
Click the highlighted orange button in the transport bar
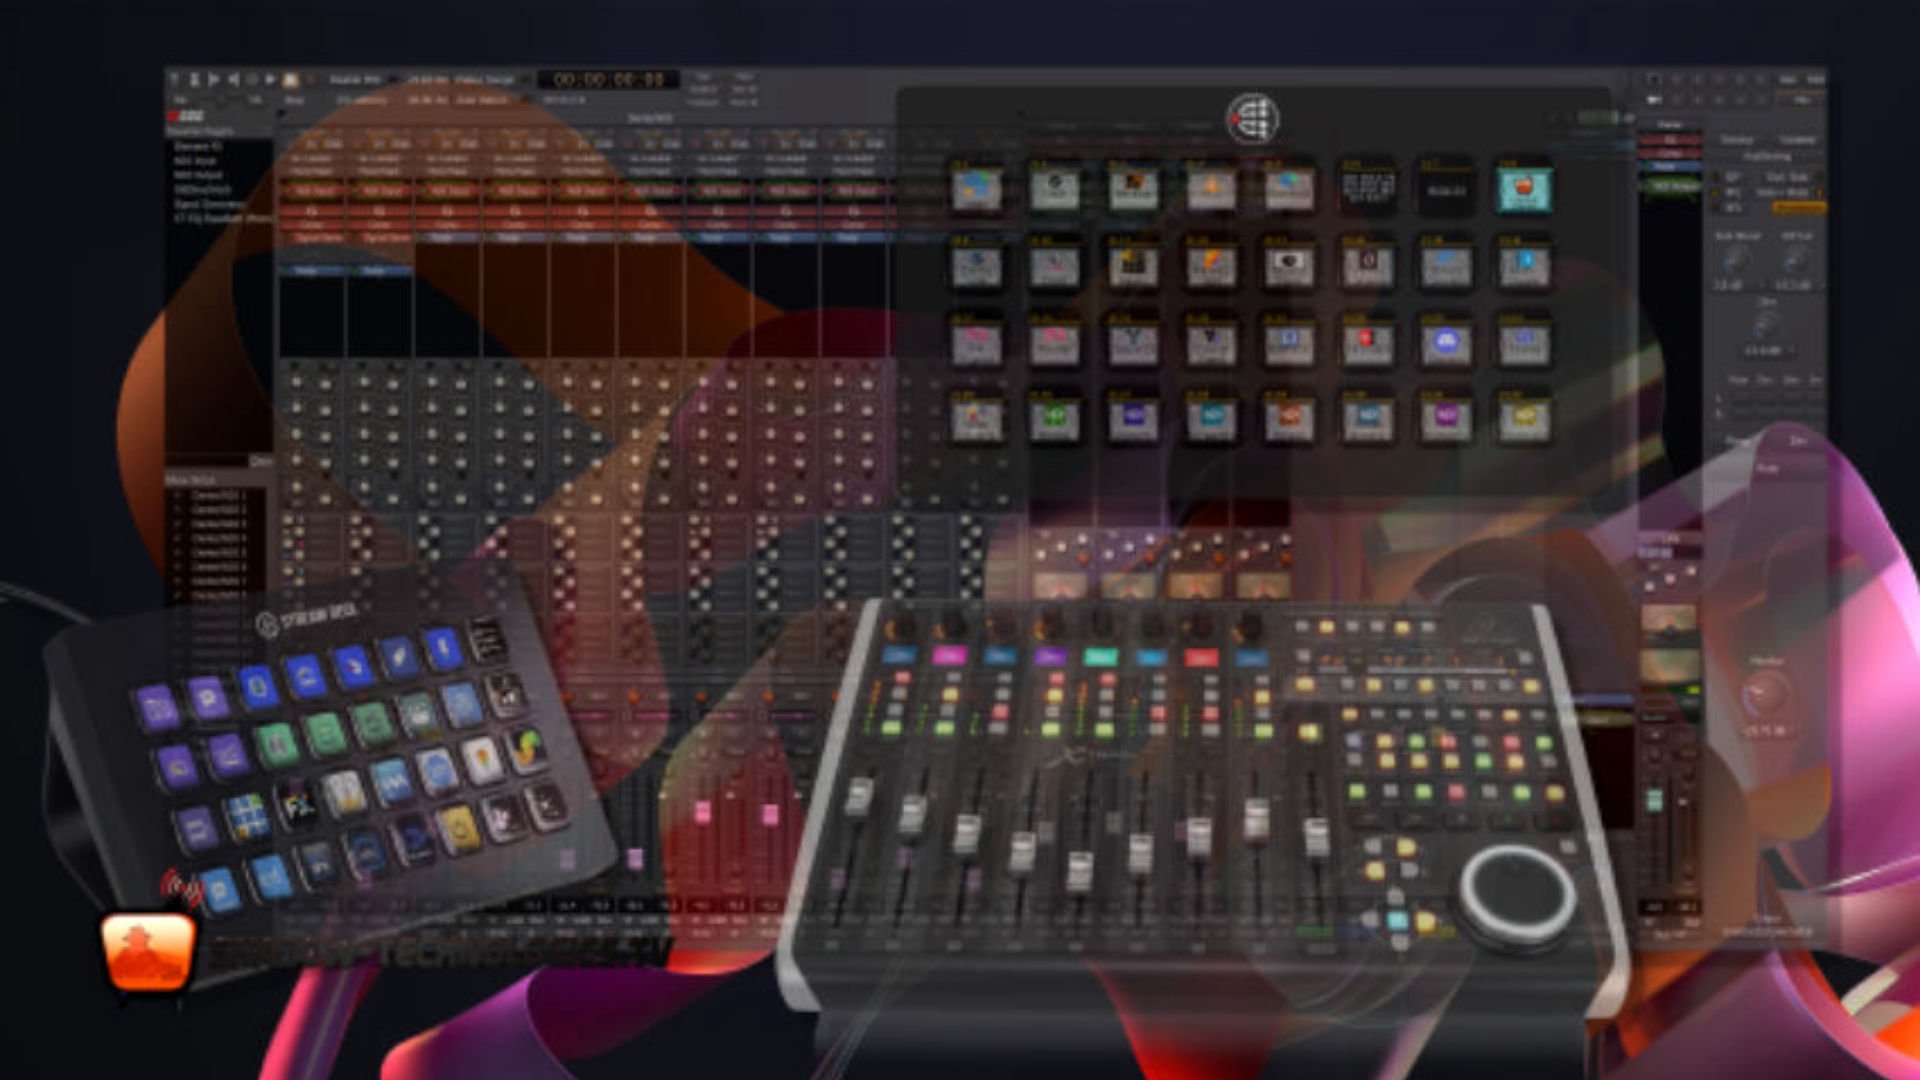click(x=291, y=79)
